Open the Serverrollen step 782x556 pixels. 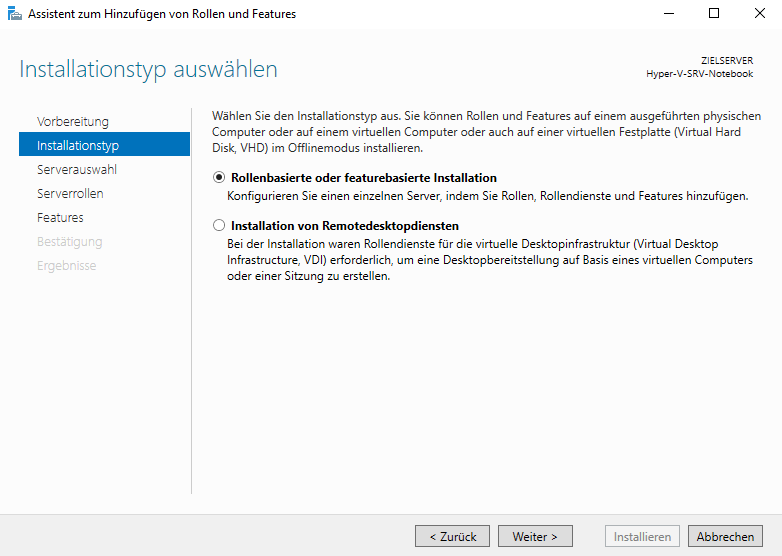(70, 194)
